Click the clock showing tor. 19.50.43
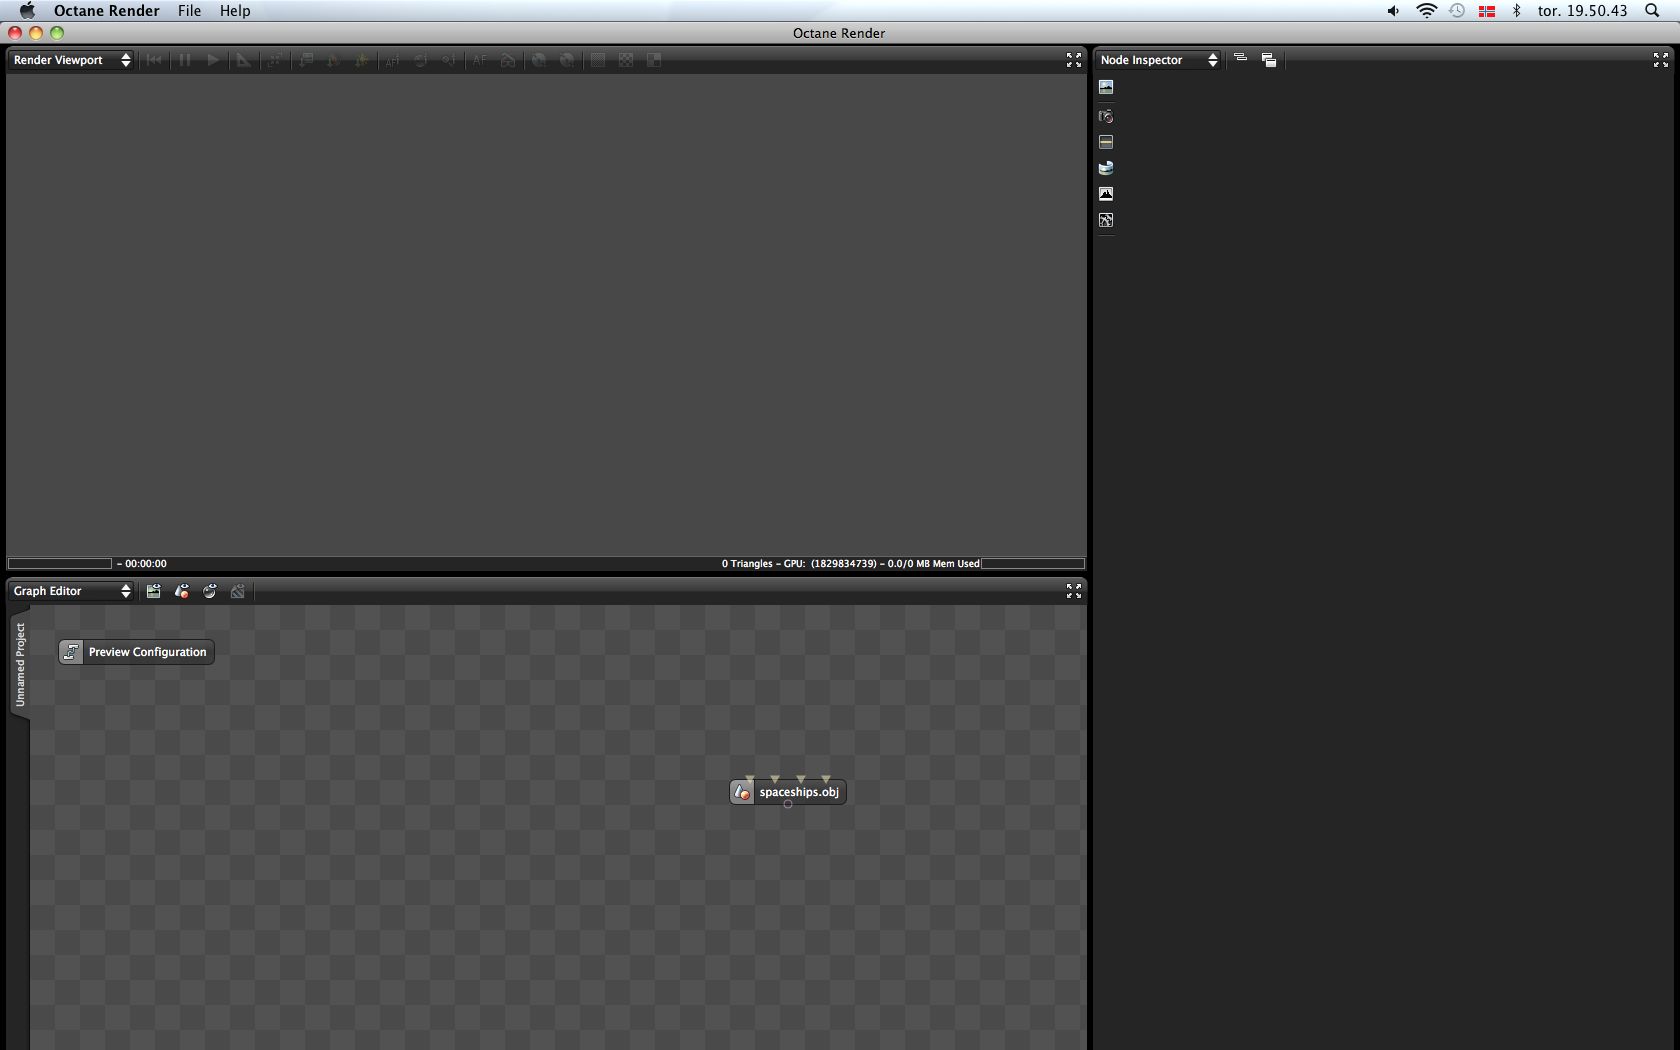This screenshot has width=1680, height=1050. click(1583, 11)
